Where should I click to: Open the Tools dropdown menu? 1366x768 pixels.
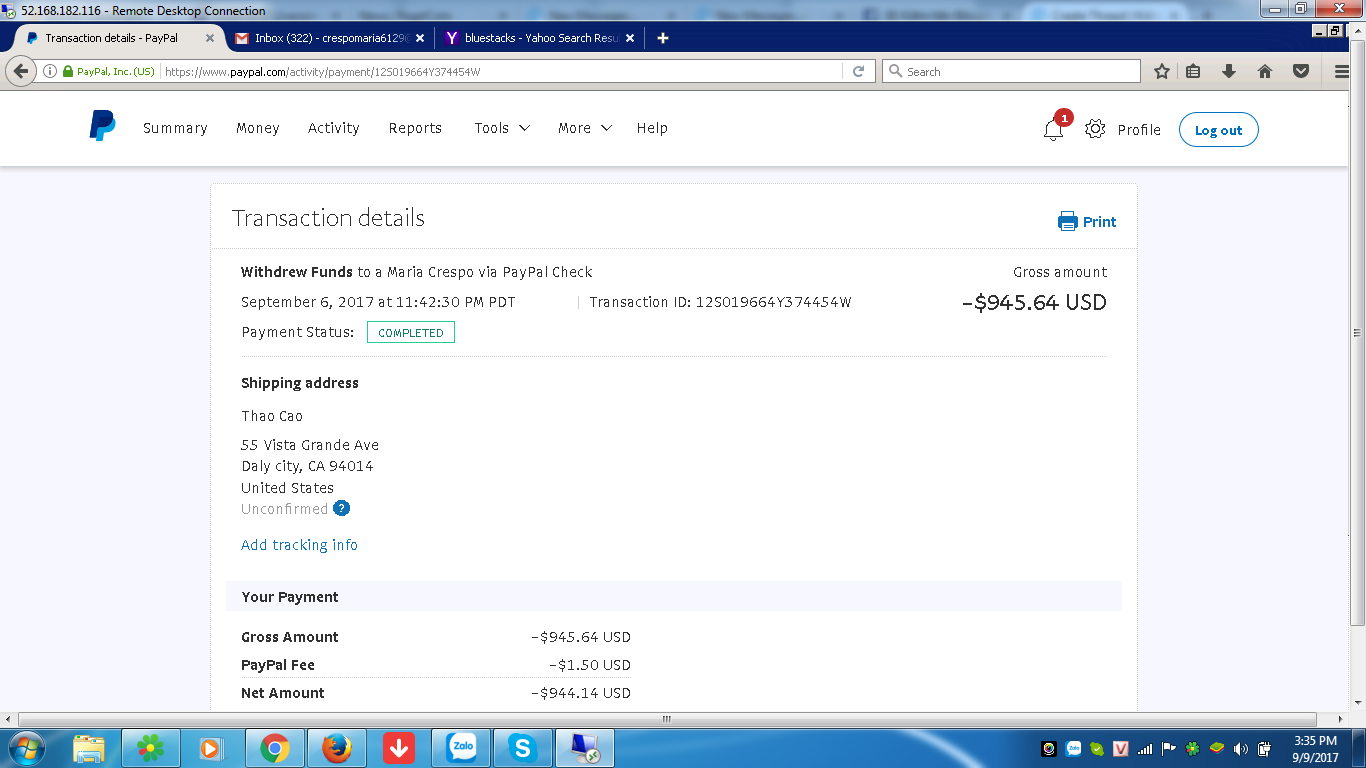coord(502,128)
